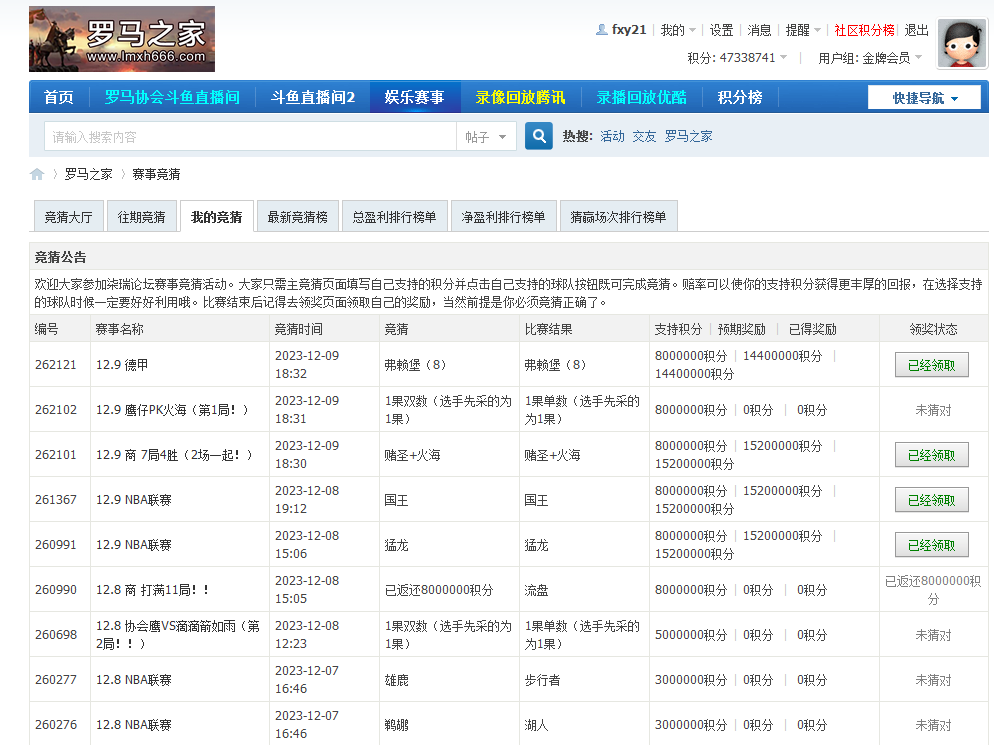Image resolution: width=994 pixels, height=745 pixels.
Task: Click the user silhouette icon beside fxy21
Action: (601, 29)
